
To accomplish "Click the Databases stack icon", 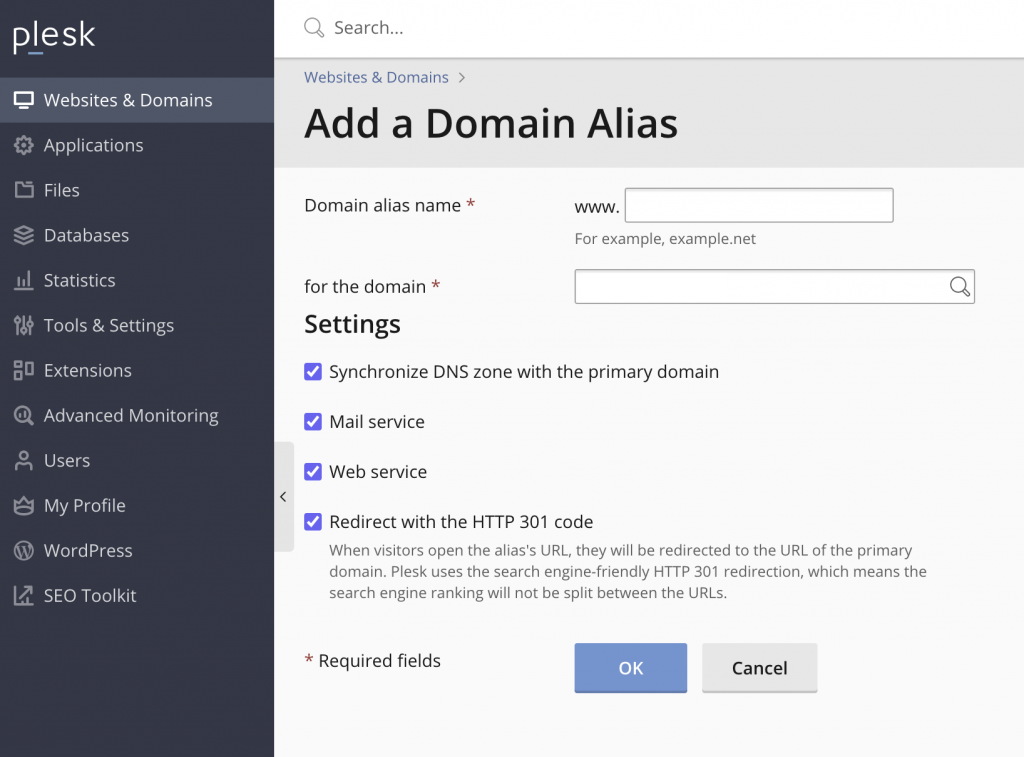I will pos(23,236).
